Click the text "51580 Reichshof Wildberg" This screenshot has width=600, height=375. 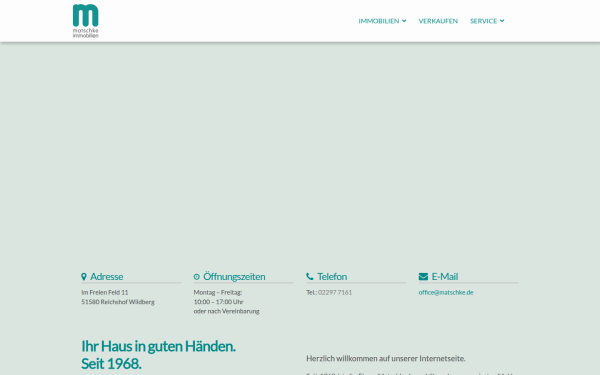[x=118, y=302]
